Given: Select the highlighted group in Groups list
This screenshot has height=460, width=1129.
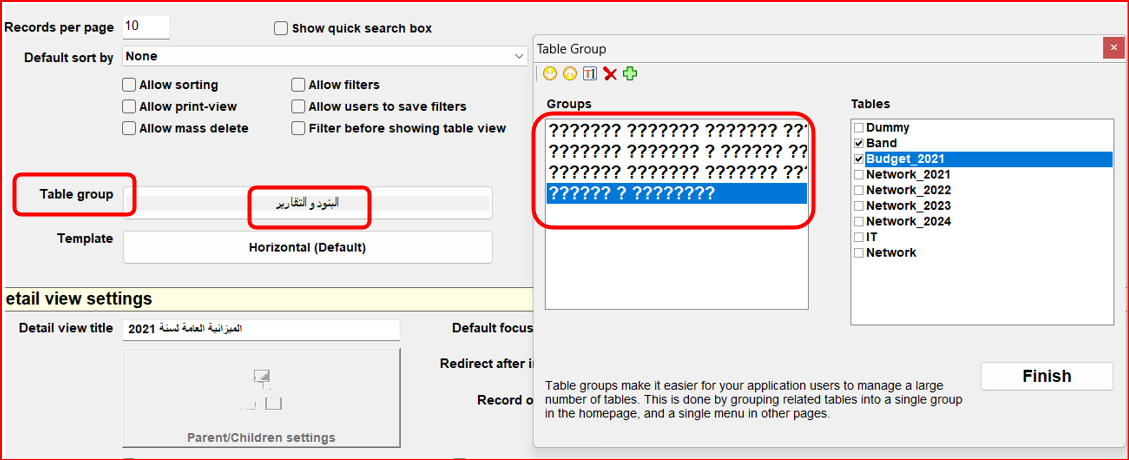Looking at the screenshot, I should 676,194.
